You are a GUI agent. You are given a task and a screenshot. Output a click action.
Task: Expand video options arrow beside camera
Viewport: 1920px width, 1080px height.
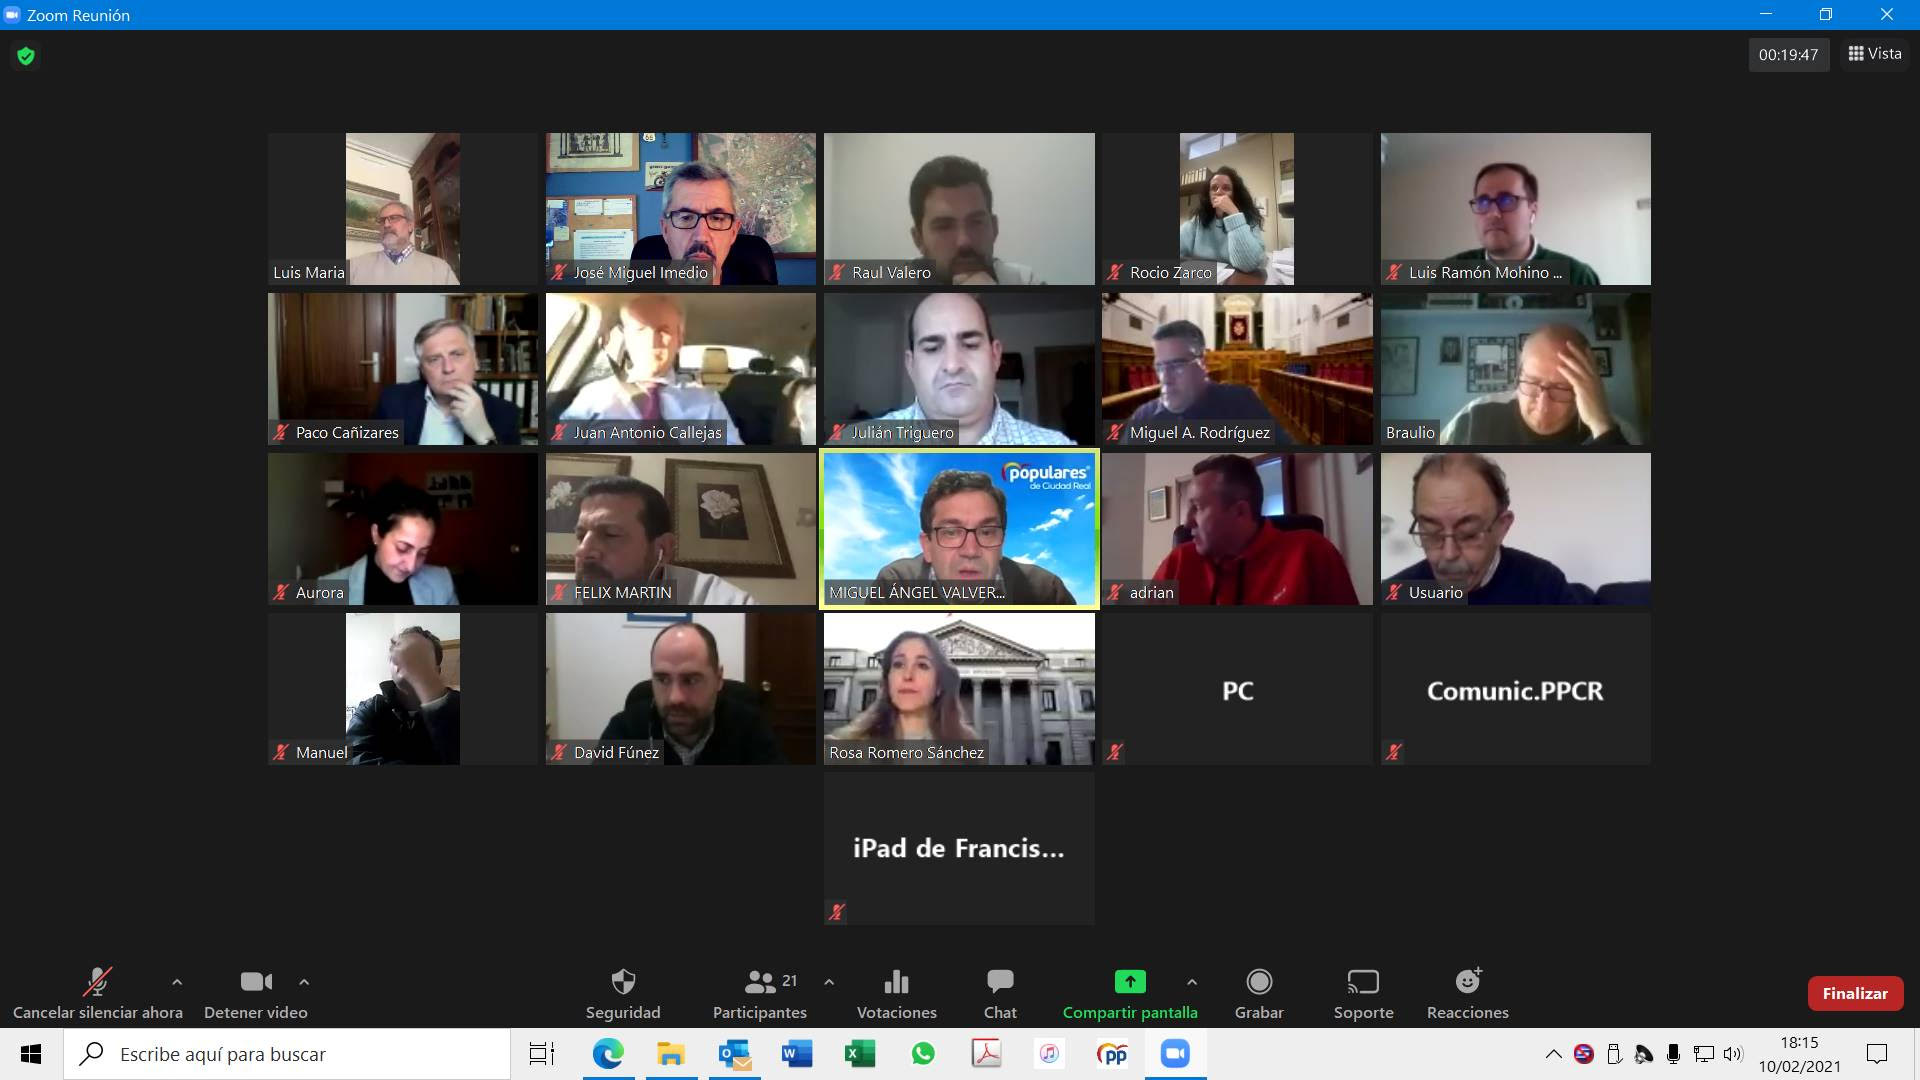(x=304, y=982)
